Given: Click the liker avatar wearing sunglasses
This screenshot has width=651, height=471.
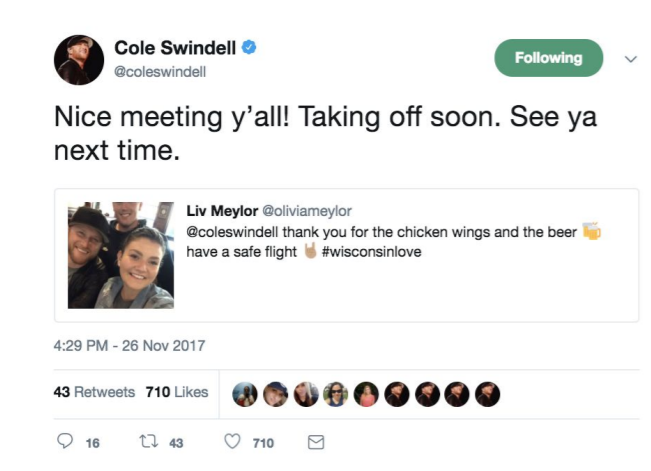Looking at the screenshot, I should [x=336, y=394].
